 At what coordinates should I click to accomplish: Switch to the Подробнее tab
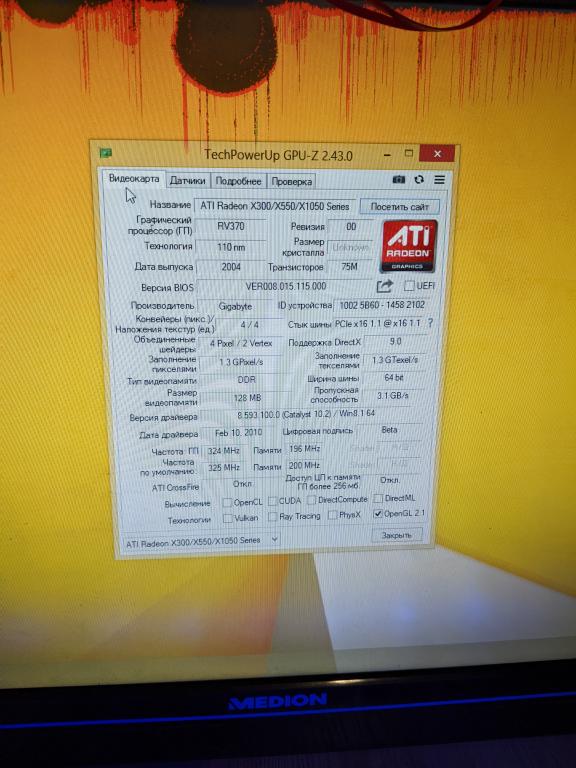tap(239, 181)
